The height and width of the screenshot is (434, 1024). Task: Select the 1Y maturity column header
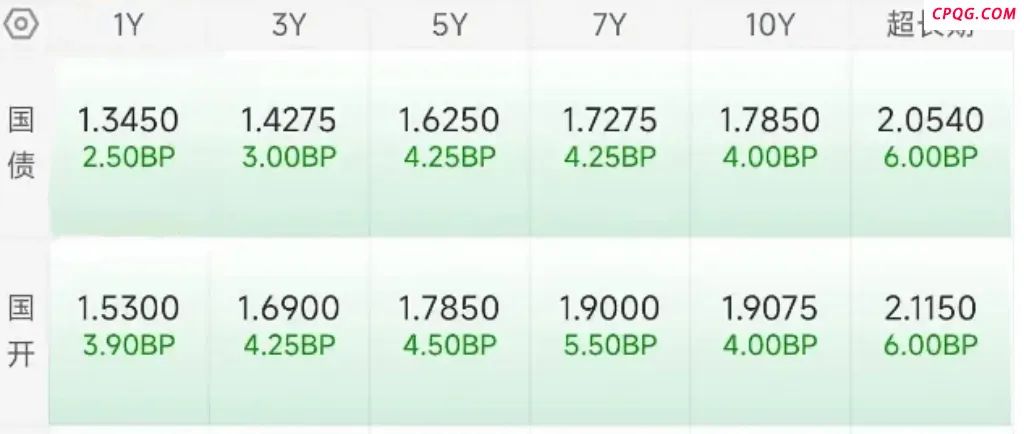click(x=127, y=25)
